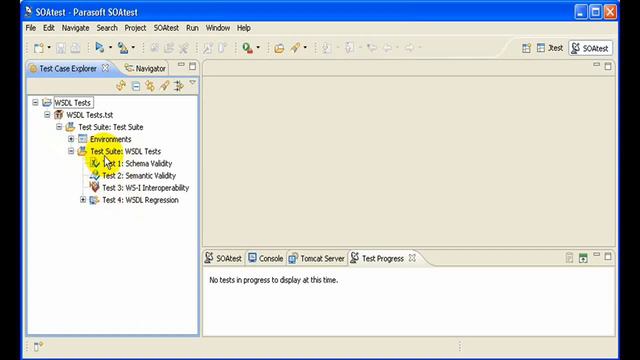Screen dimensions: 640x360
Task: Click the Print icon in main toolbar
Action: click(x=76, y=48)
